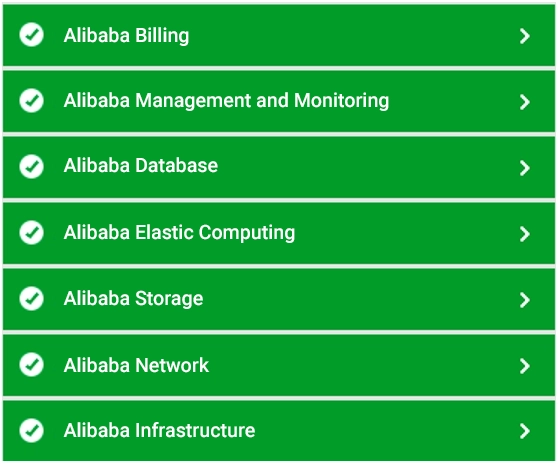Expand the Alibaba Infrastructure chevron arrow
Screen dimensions: 558x465
(x=525, y=431)
